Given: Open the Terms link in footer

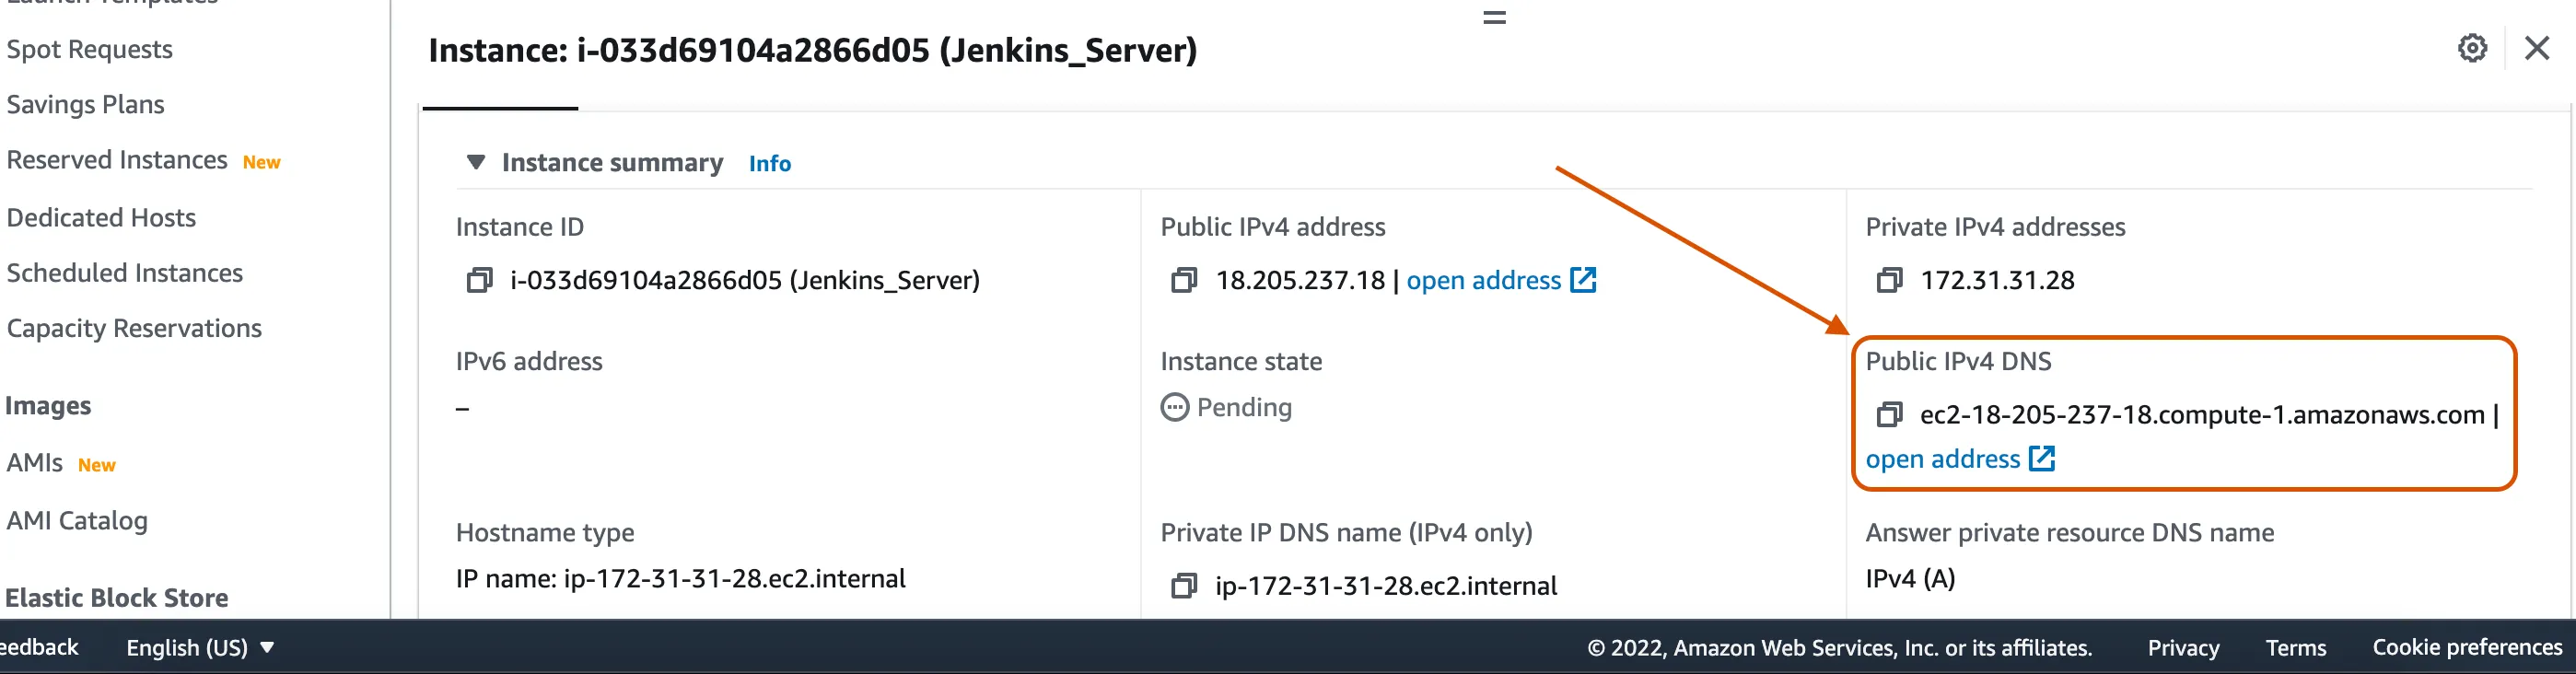Looking at the screenshot, I should click(x=2296, y=648).
